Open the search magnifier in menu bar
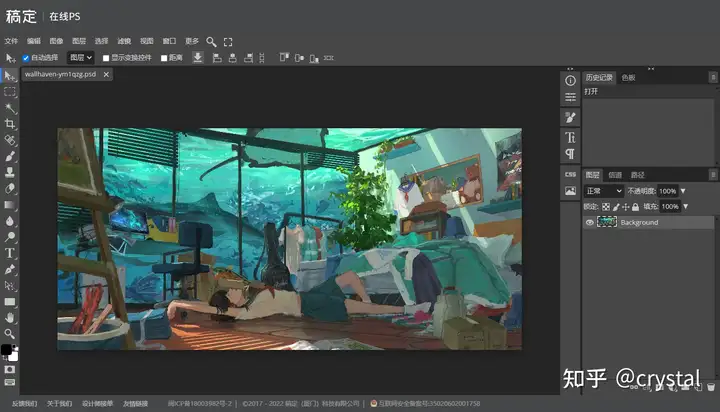720x412 pixels. click(211, 42)
